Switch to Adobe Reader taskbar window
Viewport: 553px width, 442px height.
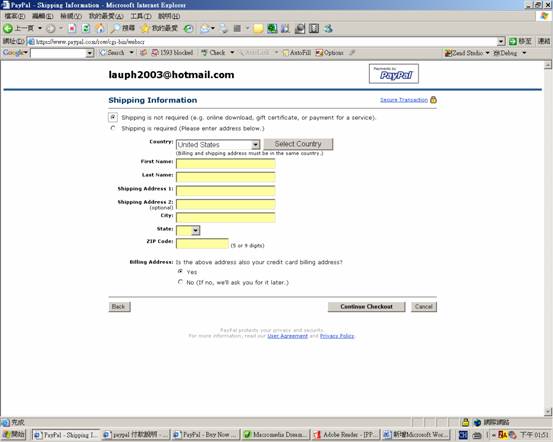click(346, 434)
